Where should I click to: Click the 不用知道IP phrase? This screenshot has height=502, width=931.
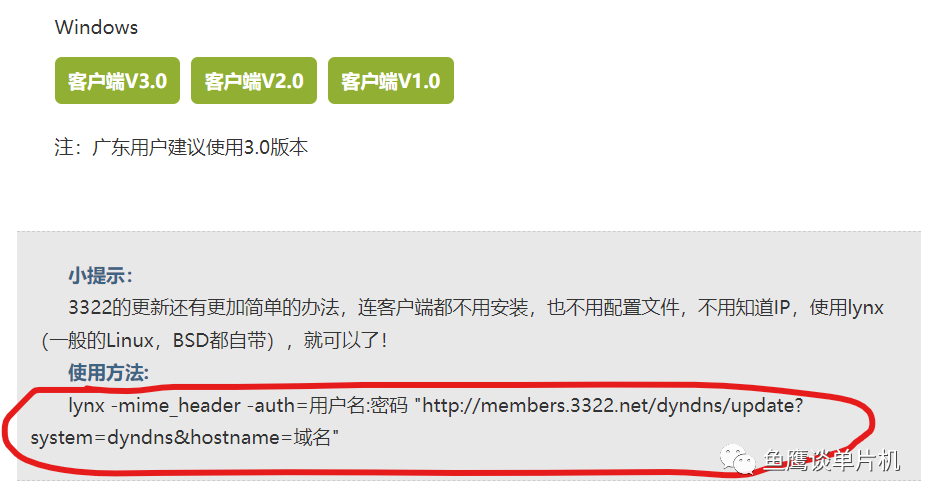[x=743, y=308]
